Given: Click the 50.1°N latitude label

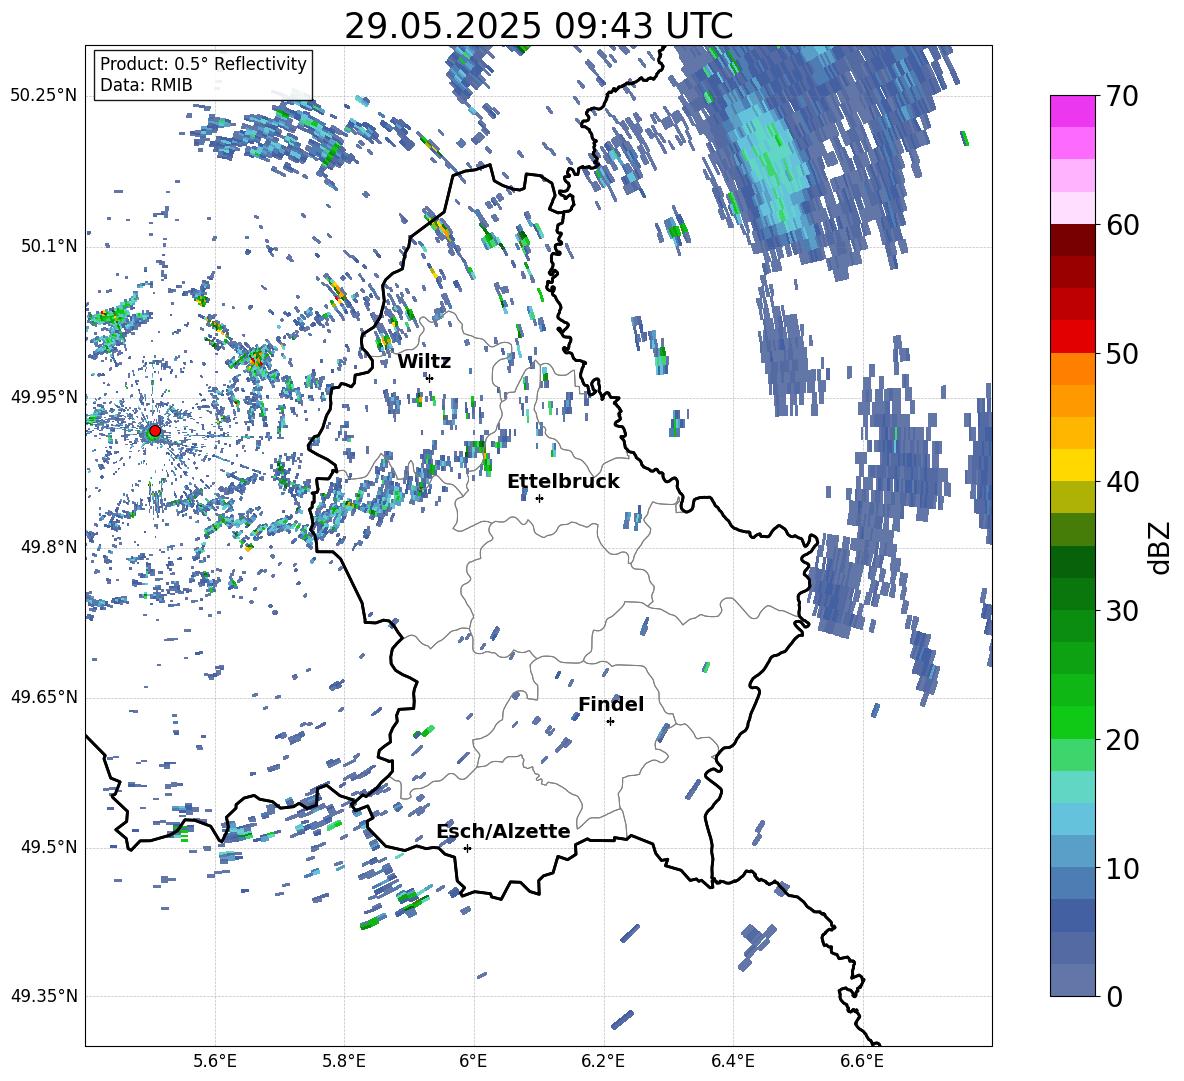Looking at the screenshot, I should tap(50, 246).
